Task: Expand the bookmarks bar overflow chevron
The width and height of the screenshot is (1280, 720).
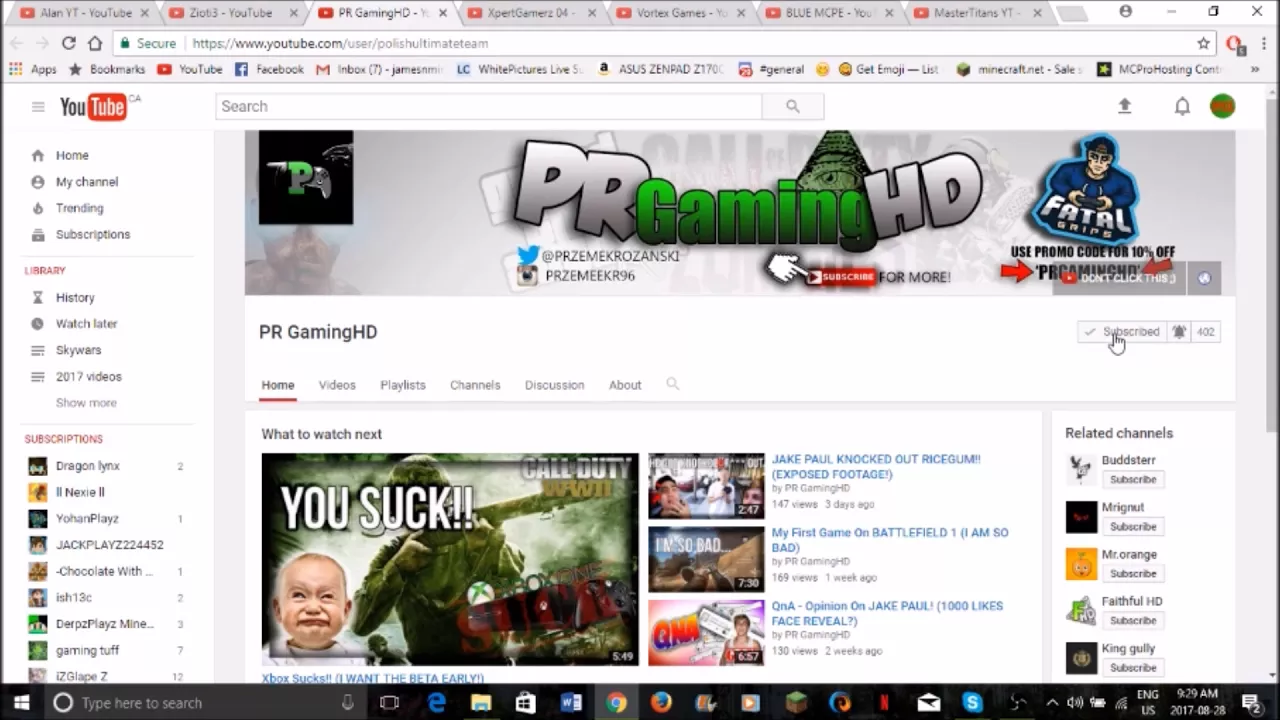Action: click(1255, 69)
